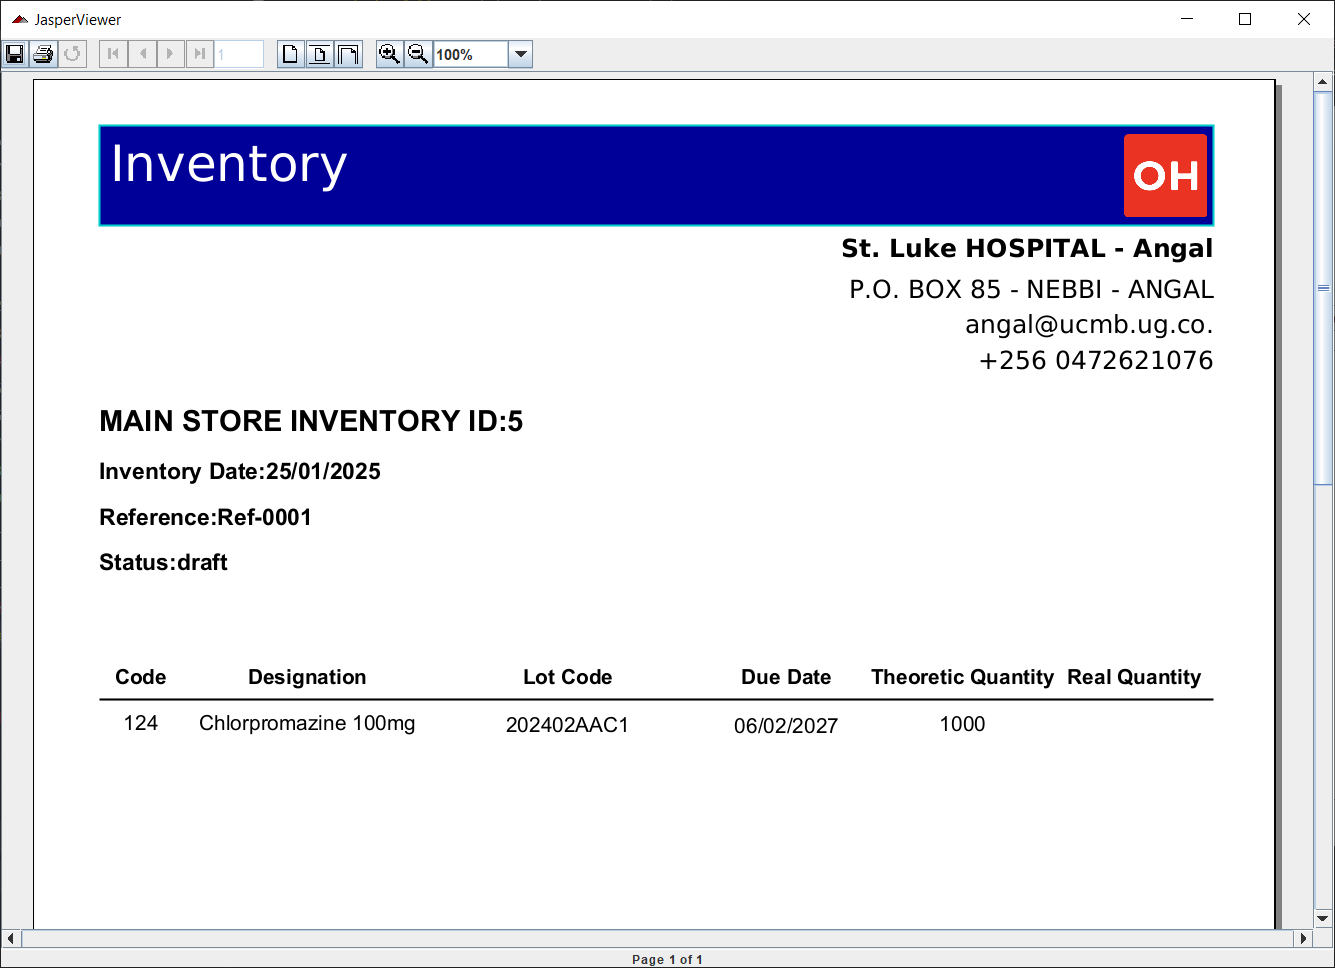Click the Zoom out magnifier icon

coord(418,54)
